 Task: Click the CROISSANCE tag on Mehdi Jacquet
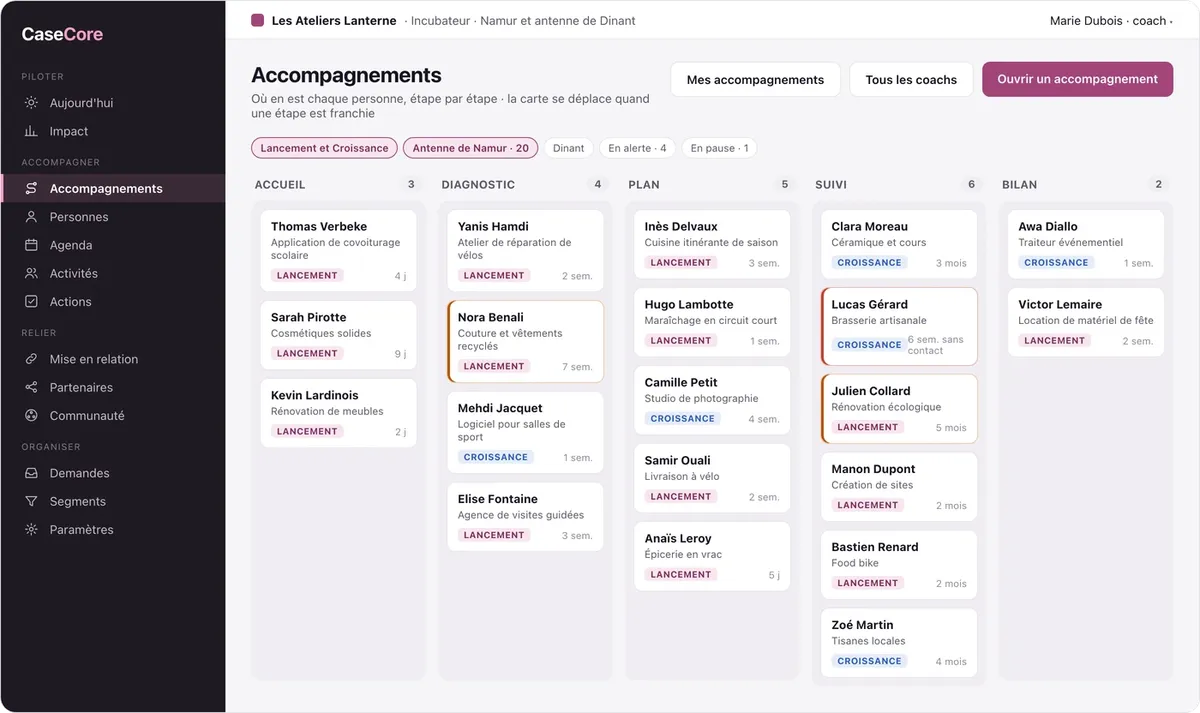click(496, 457)
